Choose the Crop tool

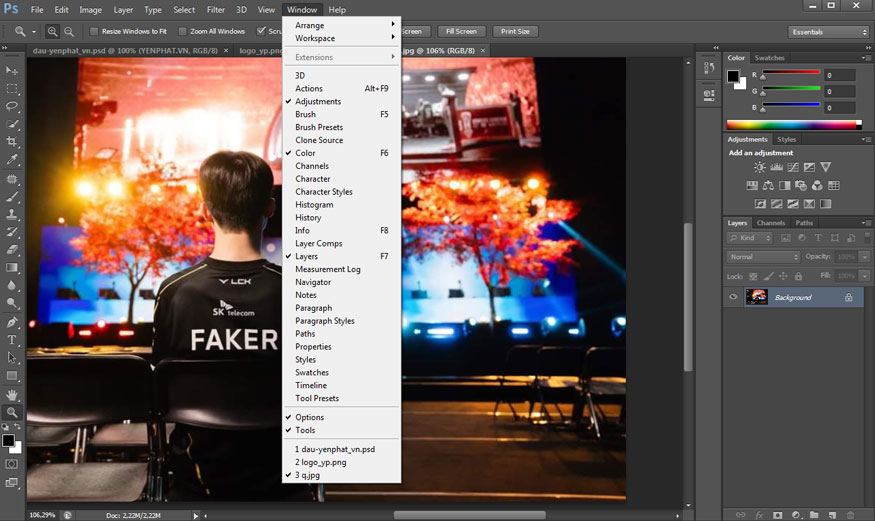12,142
